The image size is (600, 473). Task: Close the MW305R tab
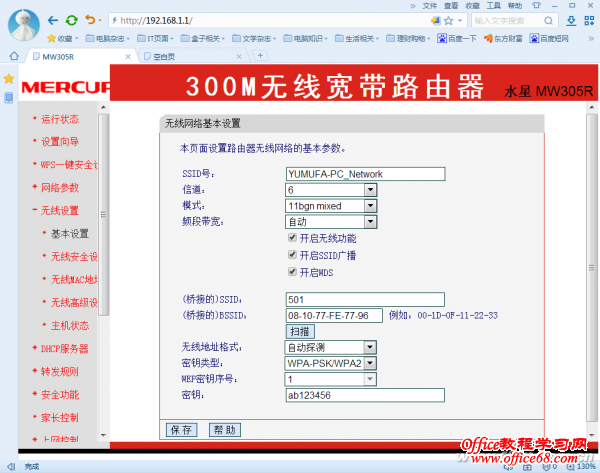point(128,57)
